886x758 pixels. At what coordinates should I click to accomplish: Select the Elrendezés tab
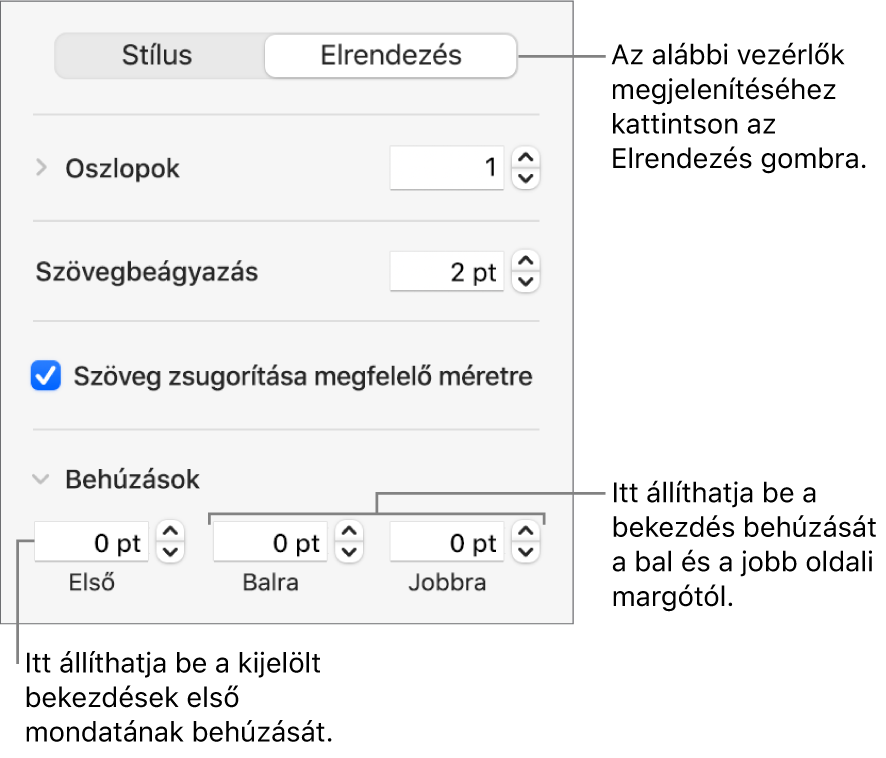tap(391, 55)
